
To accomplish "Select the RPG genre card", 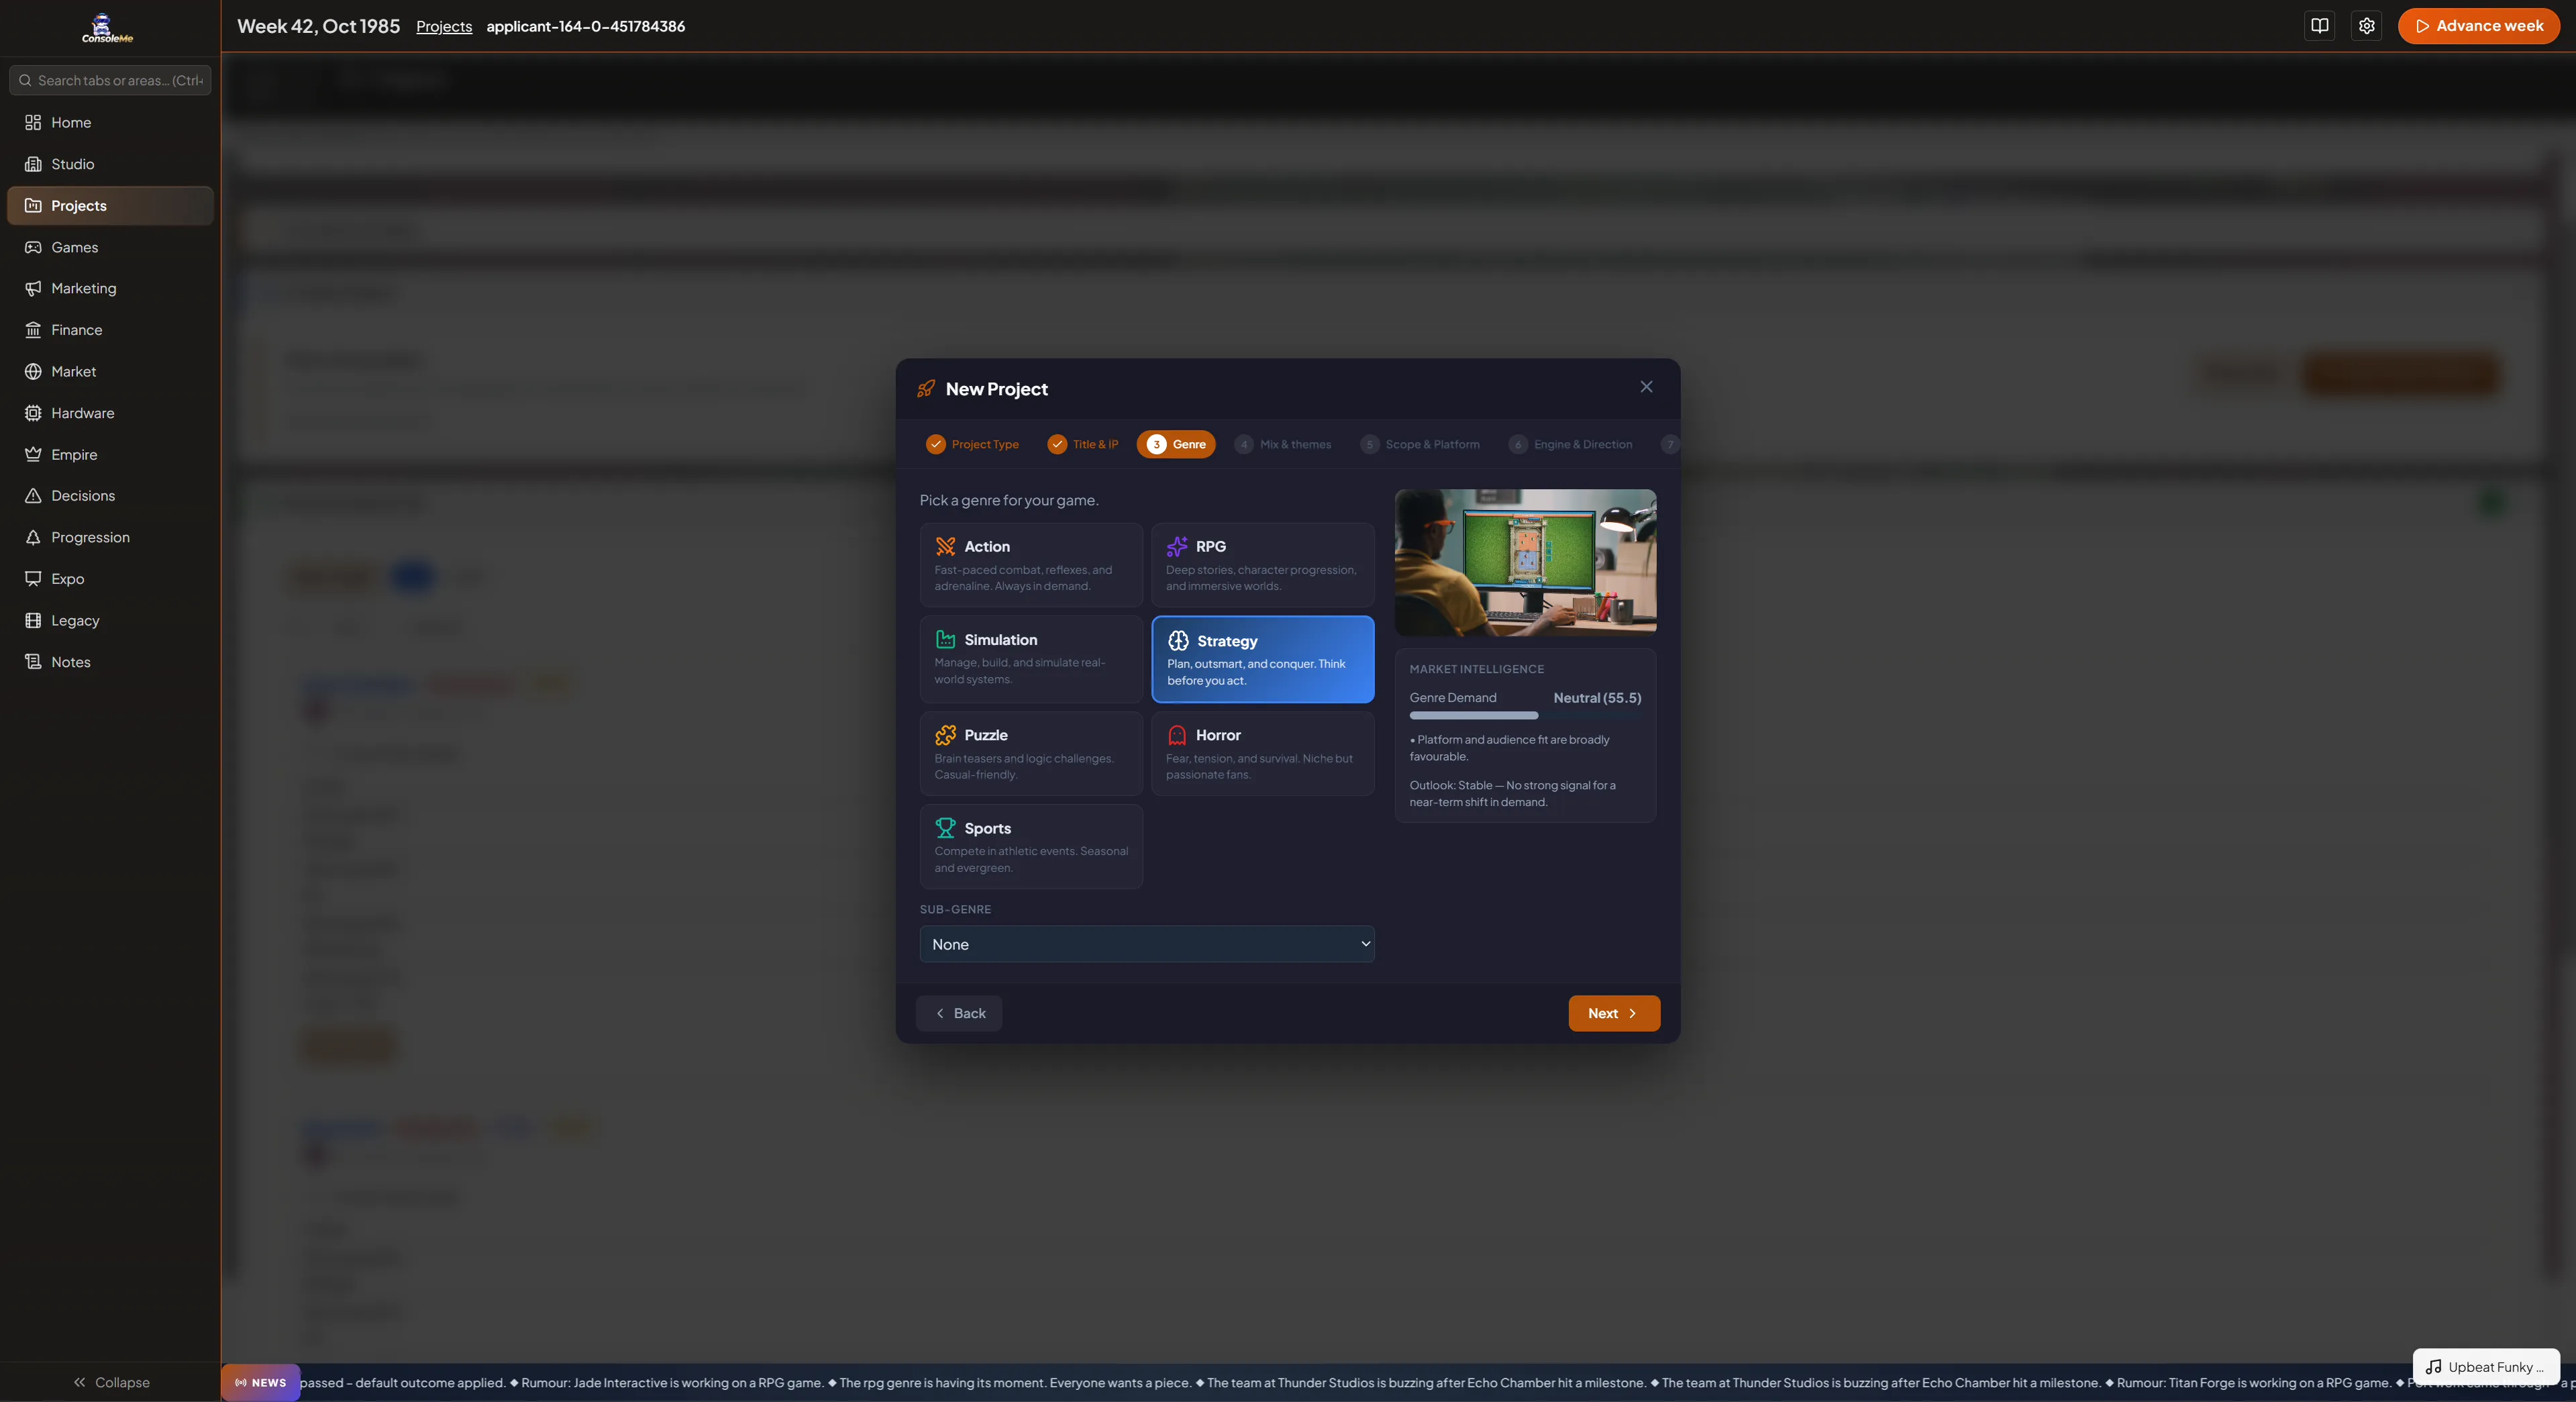I will coord(1262,565).
